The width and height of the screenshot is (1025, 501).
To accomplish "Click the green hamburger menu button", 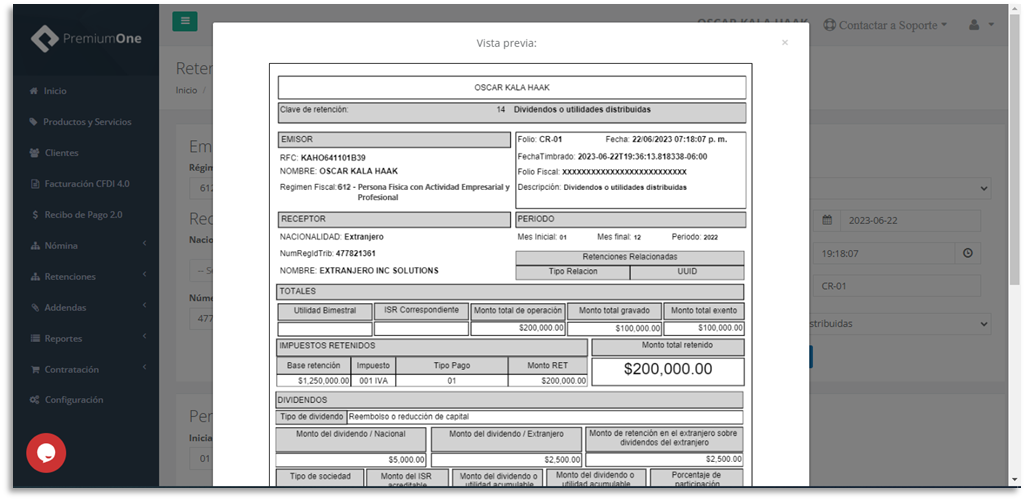I will tap(185, 22).
